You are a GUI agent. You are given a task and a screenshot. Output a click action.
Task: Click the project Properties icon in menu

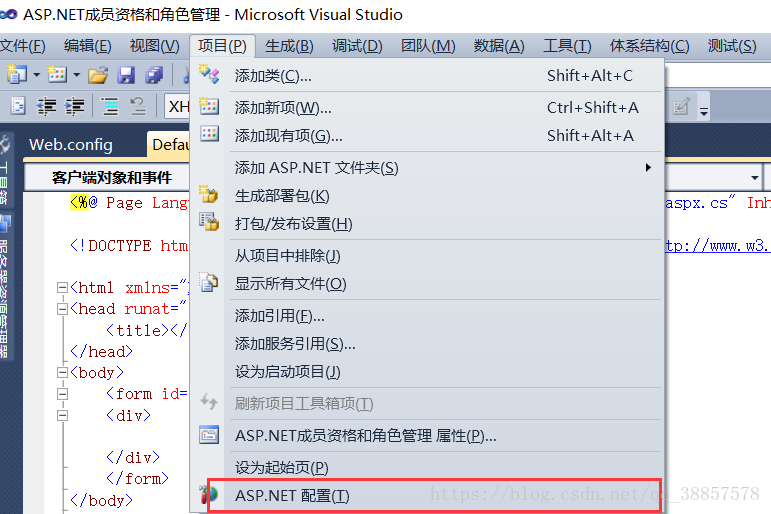209,435
